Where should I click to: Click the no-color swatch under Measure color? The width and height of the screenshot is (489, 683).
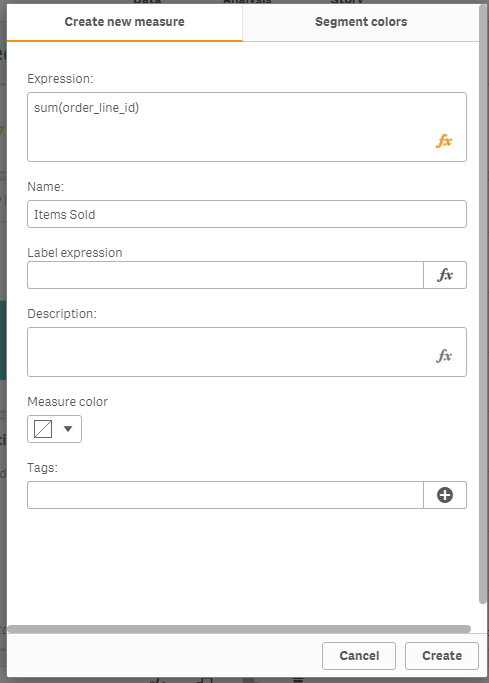(x=43, y=429)
